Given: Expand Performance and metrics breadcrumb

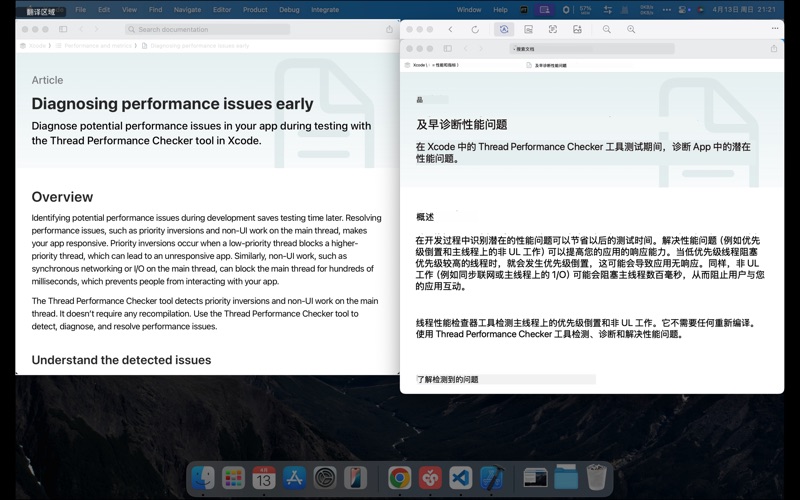Looking at the screenshot, I should point(96,46).
